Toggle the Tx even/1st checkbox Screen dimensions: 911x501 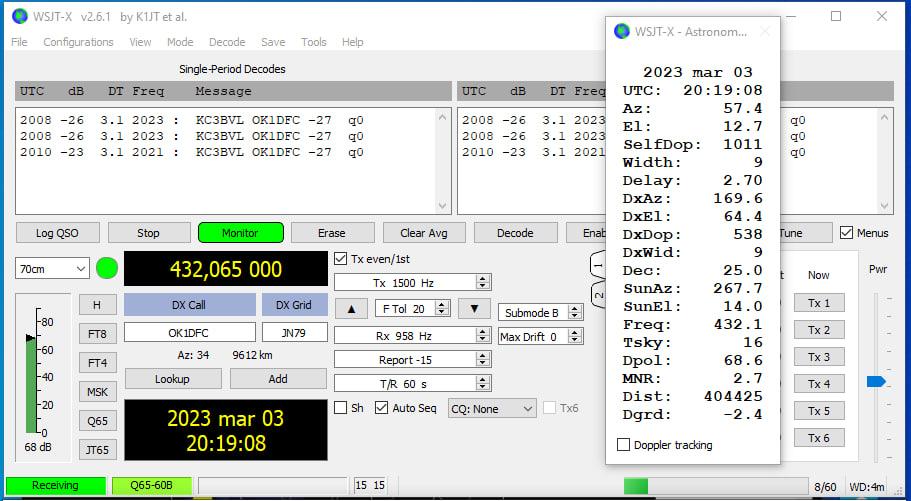[341, 259]
